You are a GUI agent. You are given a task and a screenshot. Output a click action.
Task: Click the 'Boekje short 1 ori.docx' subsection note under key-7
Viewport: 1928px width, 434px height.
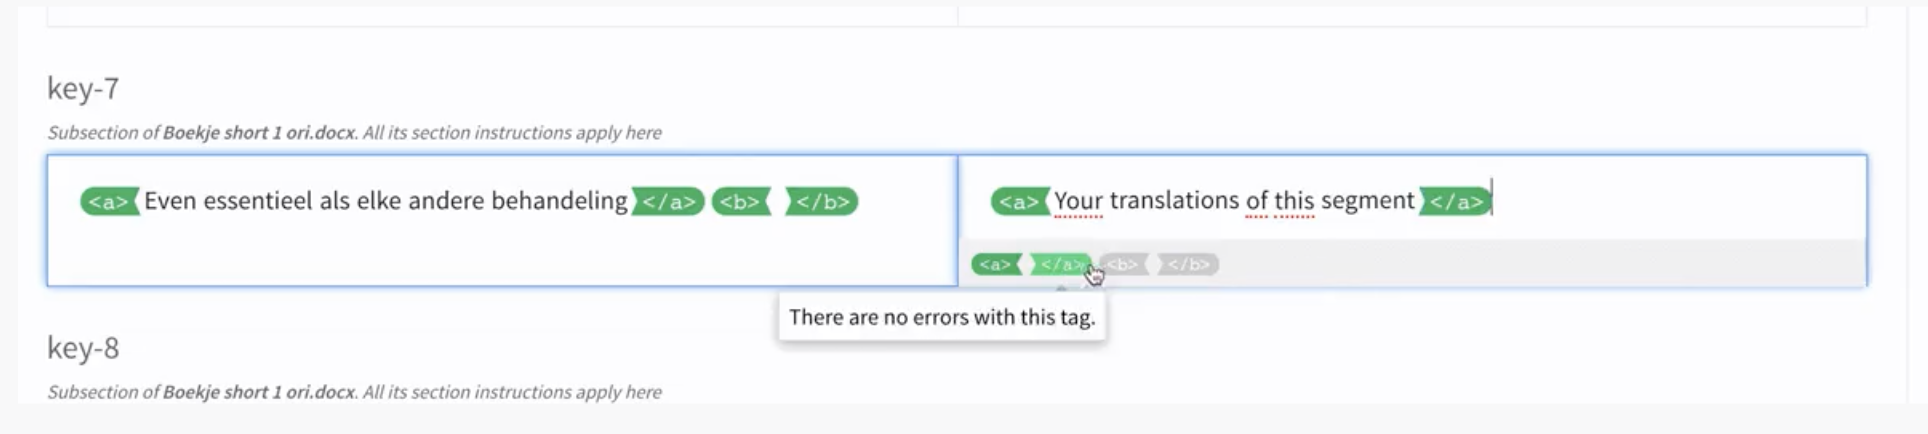coord(354,133)
